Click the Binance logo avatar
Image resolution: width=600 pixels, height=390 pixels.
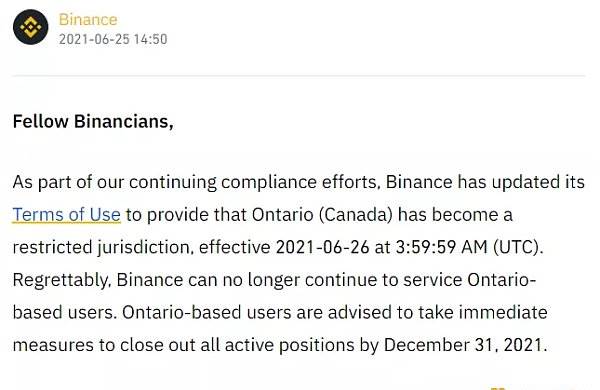coord(31,27)
